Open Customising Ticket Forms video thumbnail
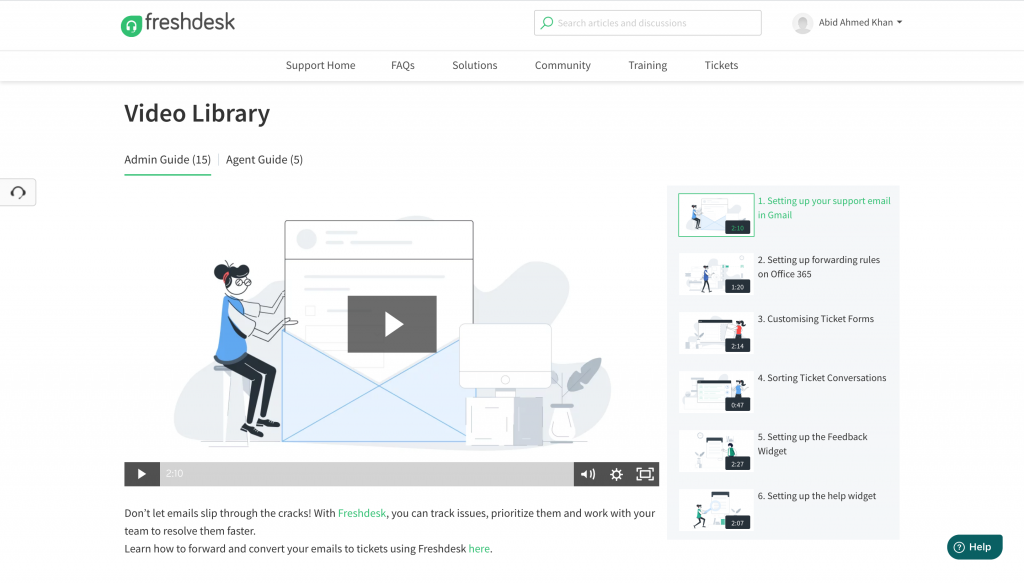Image resolution: width=1024 pixels, height=583 pixels. pyautogui.click(x=716, y=333)
